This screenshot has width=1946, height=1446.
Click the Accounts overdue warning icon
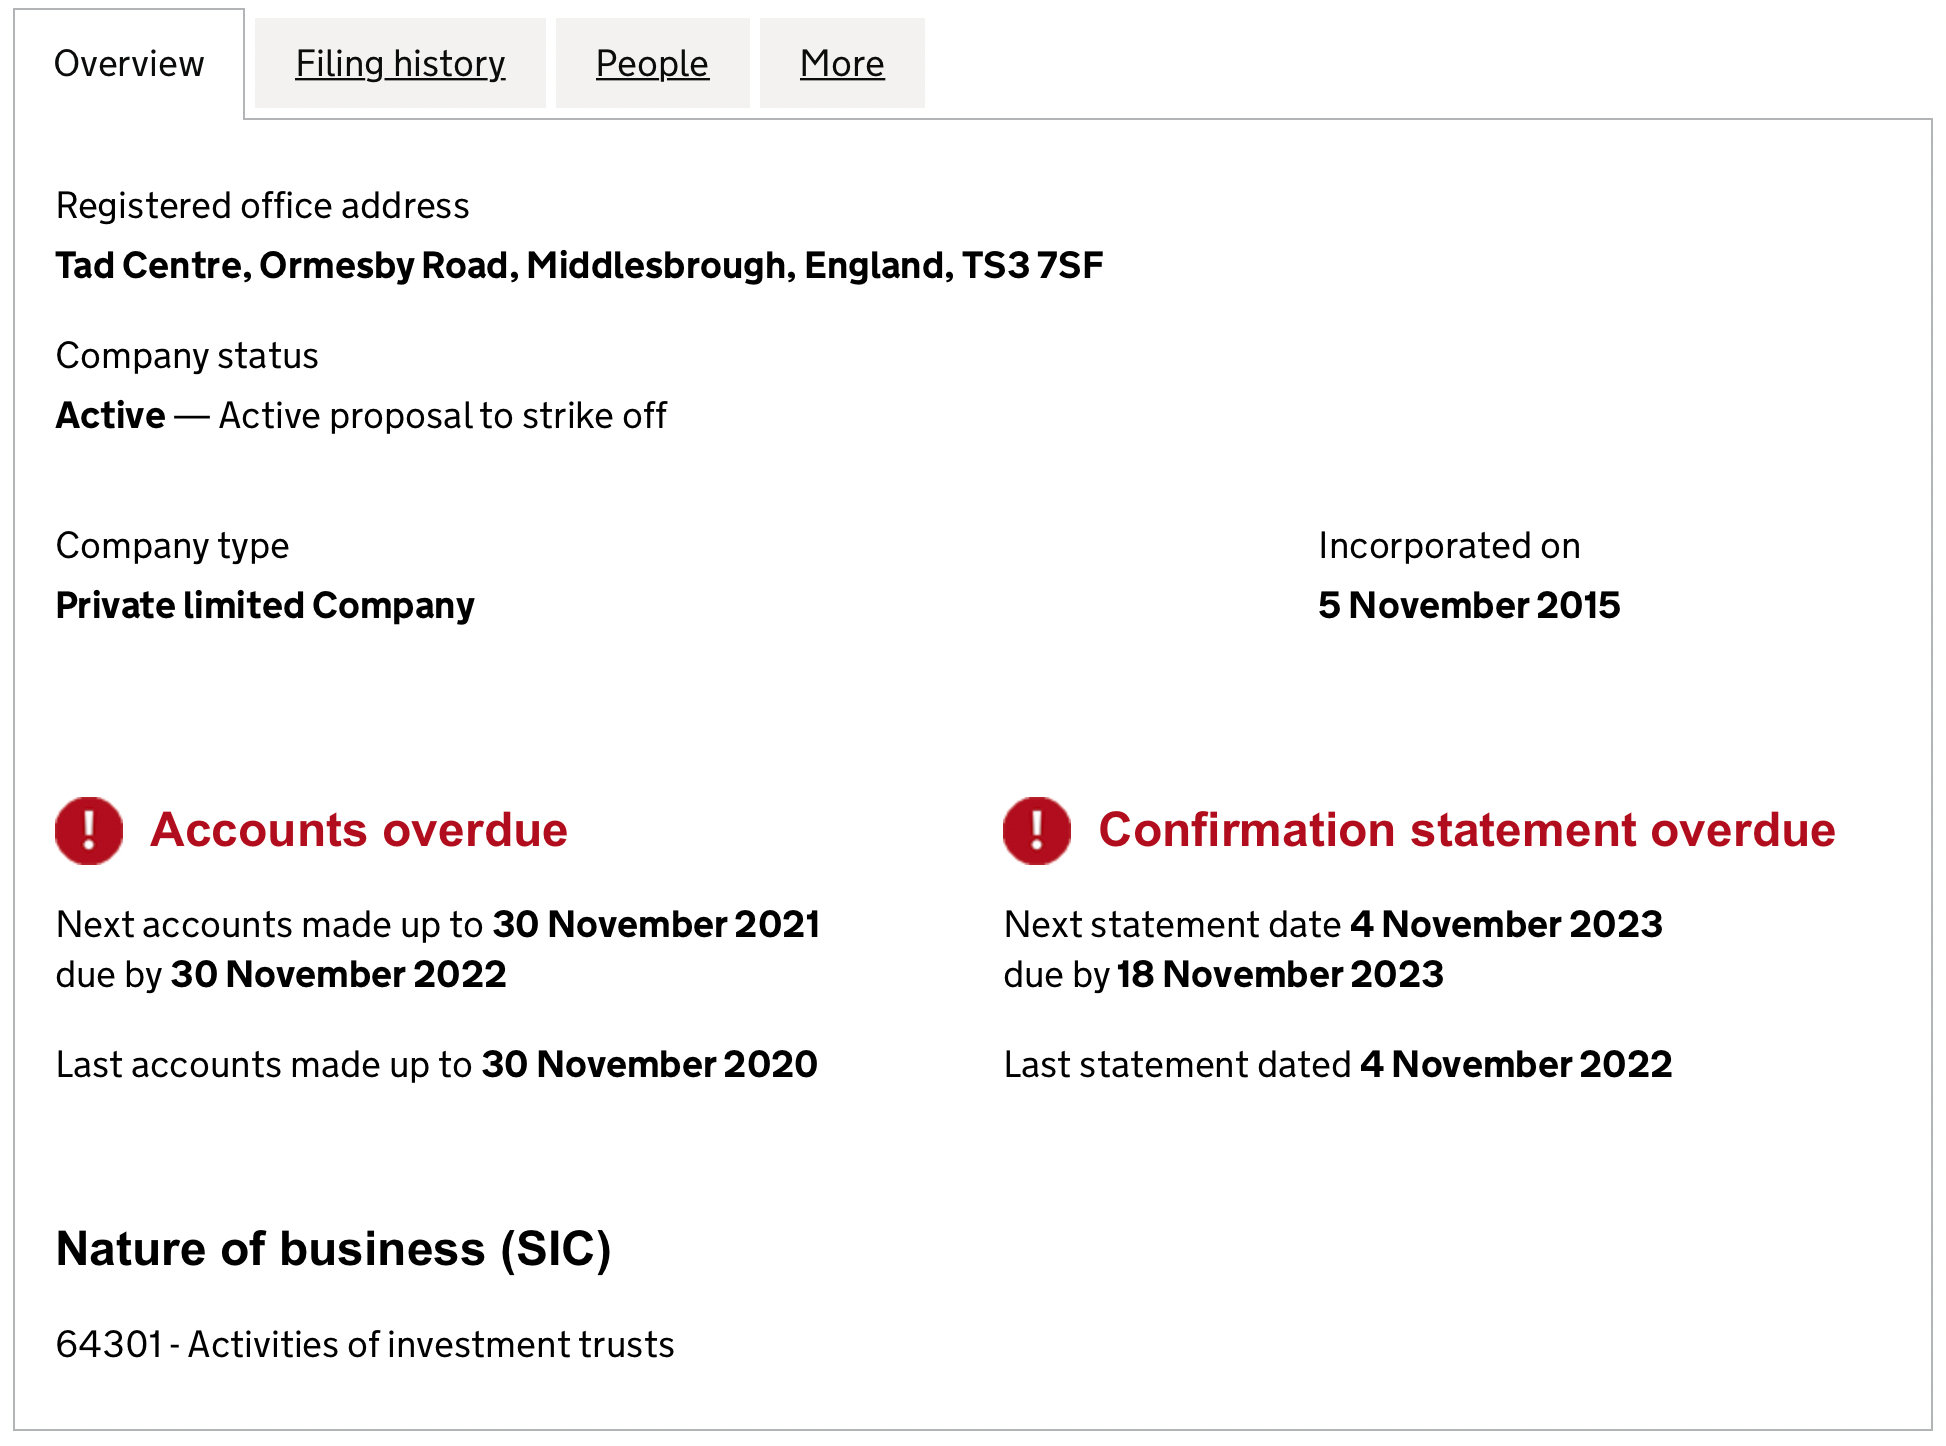pyautogui.click(x=89, y=830)
